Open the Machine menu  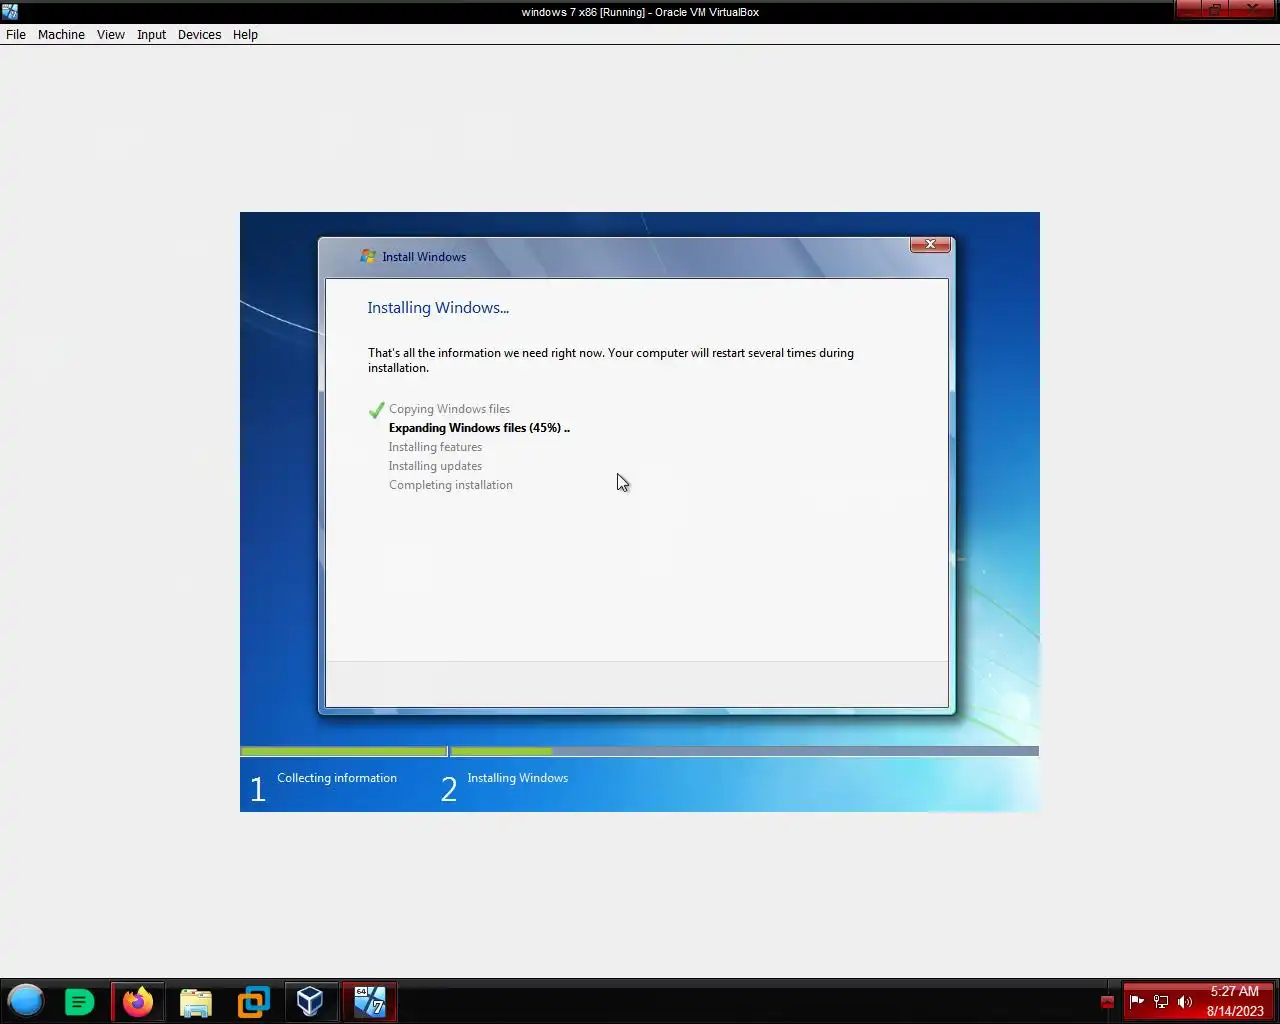pyautogui.click(x=61, y=34)
